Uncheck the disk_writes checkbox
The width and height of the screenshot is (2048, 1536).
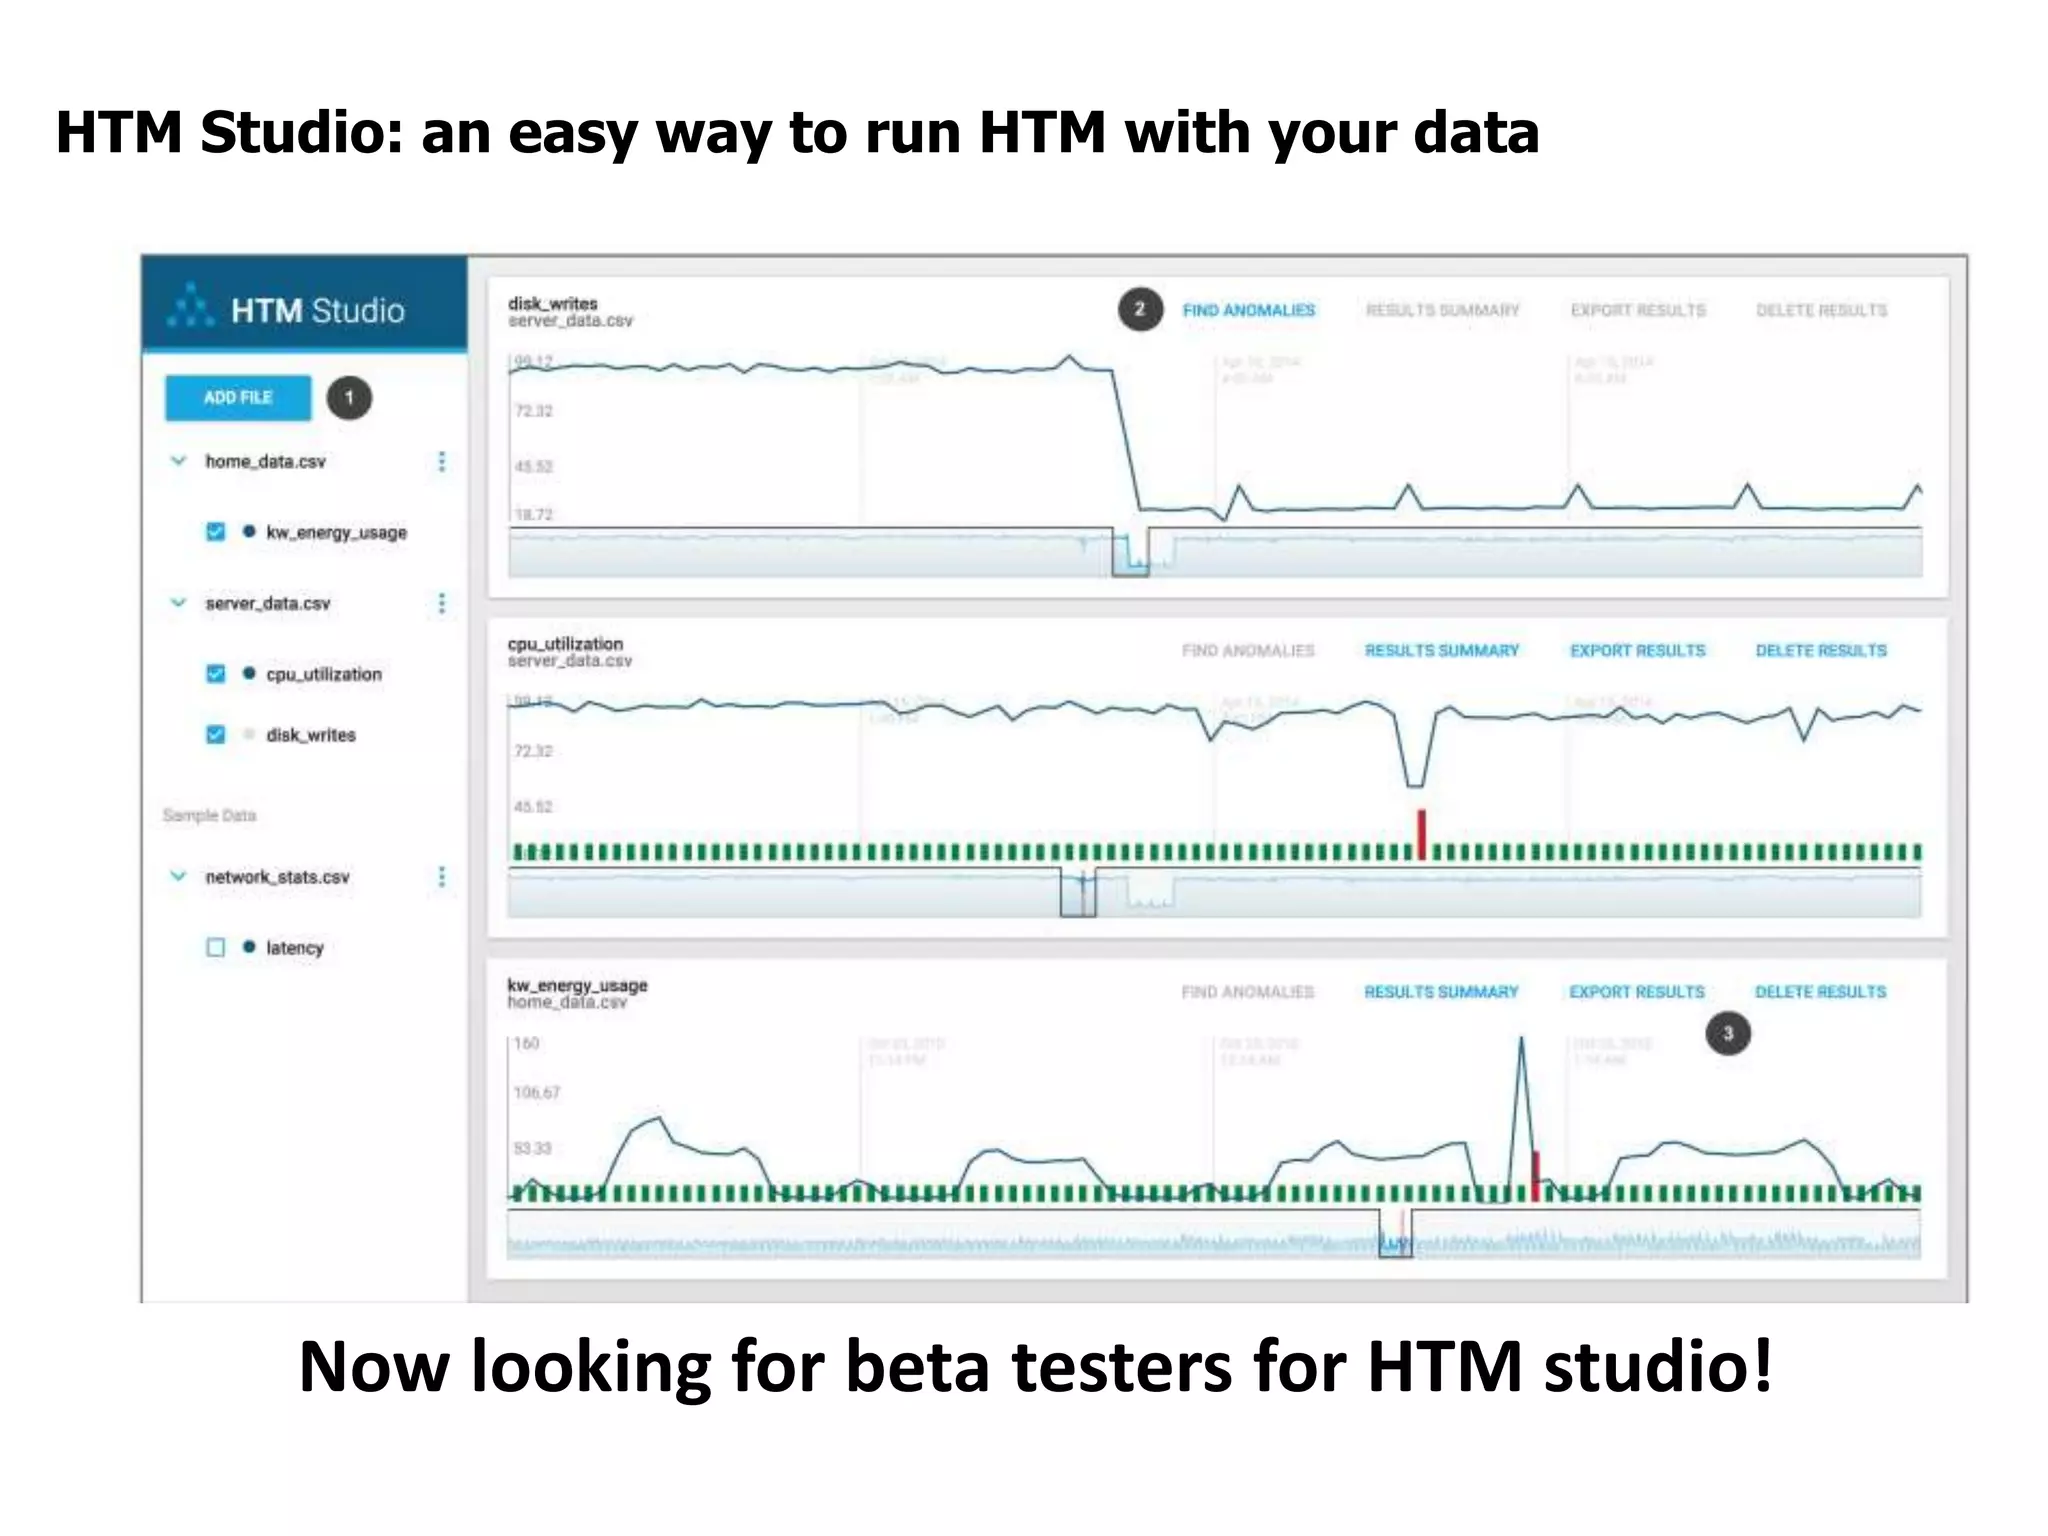click(x=215, y=734)
